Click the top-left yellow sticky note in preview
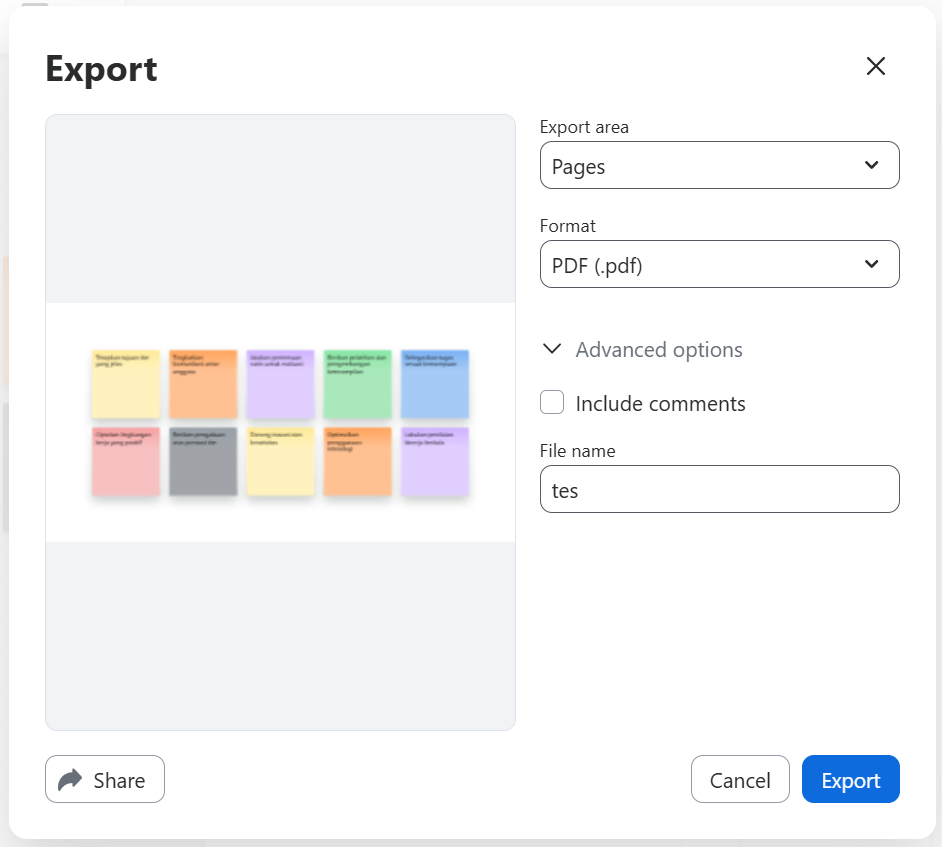The height and width of the screenshot is (847, 942). (126, 384)
